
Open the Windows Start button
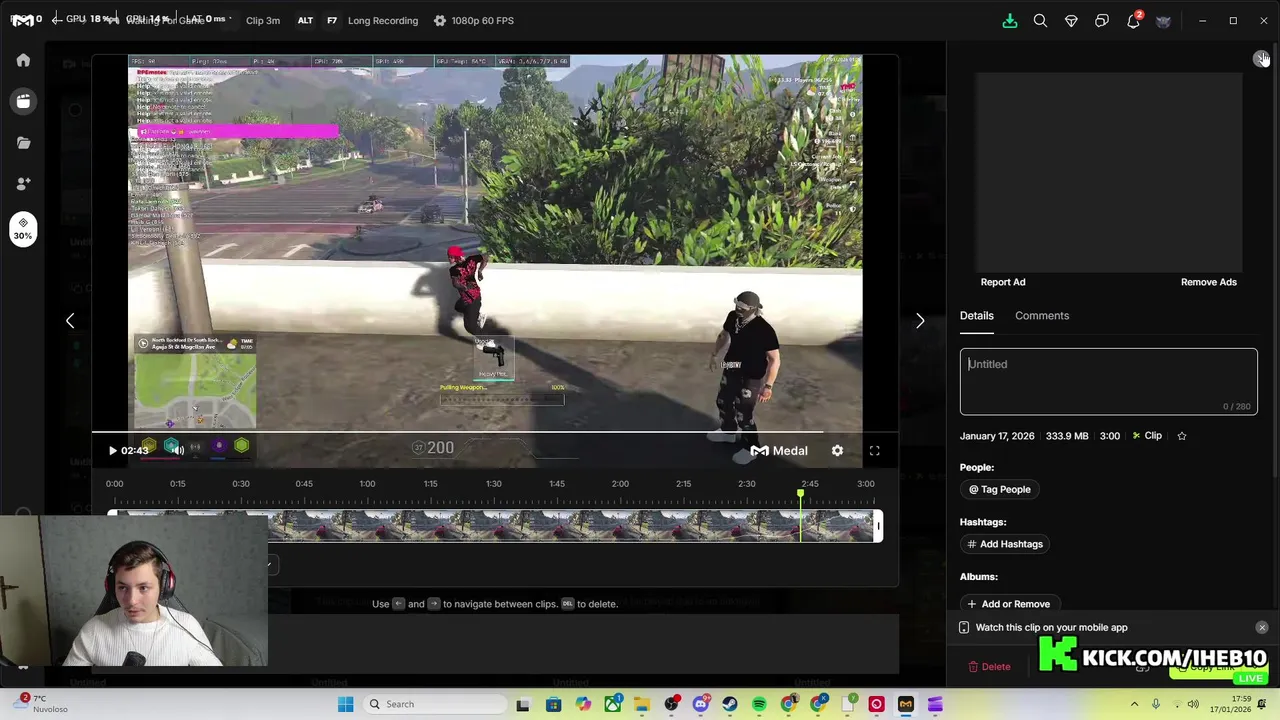[x=345, y=704]
